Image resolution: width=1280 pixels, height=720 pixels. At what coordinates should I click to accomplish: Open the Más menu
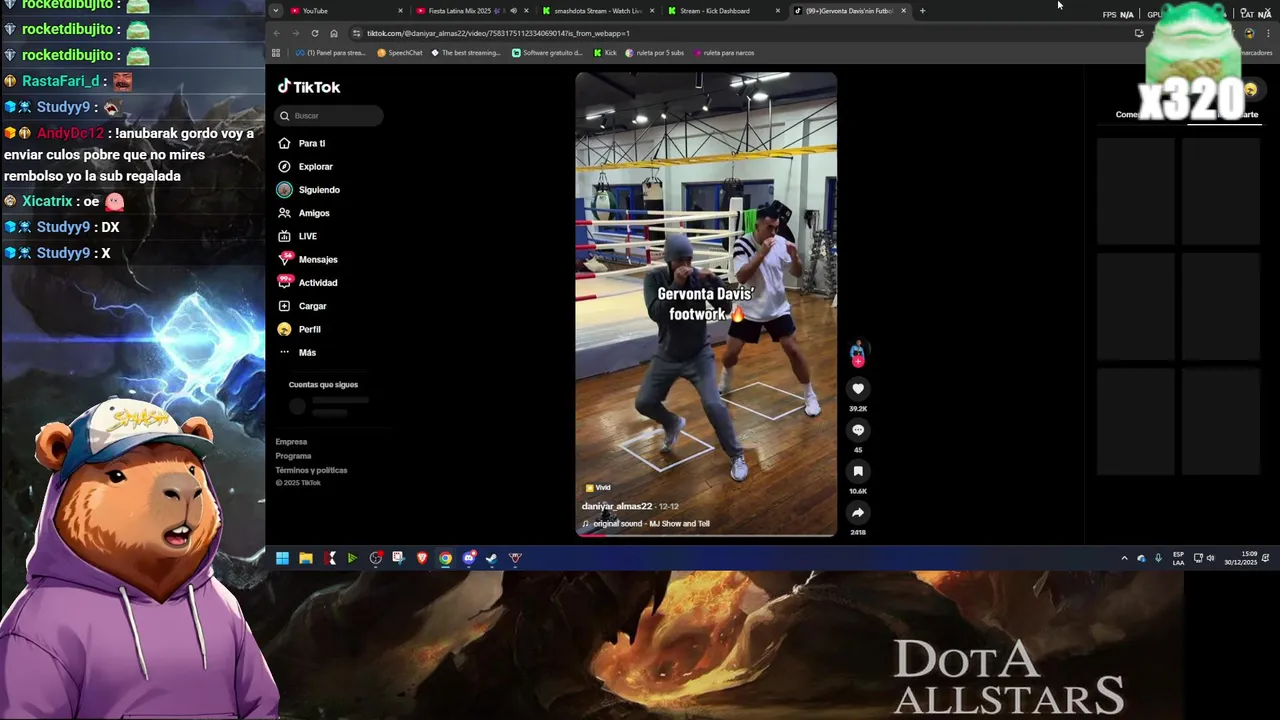[297, 352]
